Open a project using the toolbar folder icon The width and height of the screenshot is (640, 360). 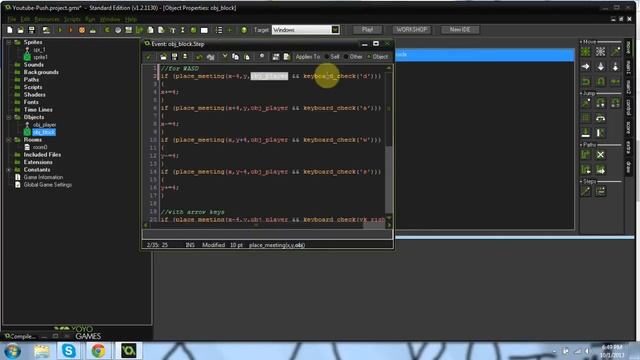(20, 30)
